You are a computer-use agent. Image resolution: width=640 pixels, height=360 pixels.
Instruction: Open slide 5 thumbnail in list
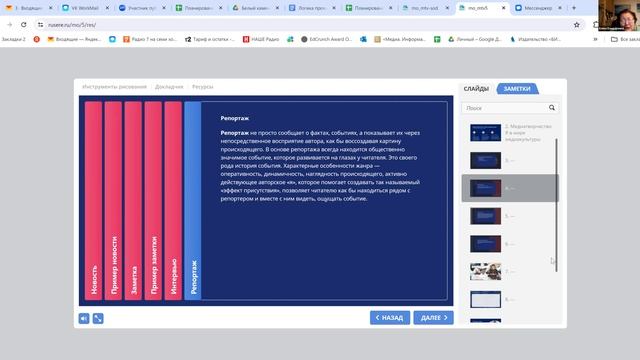485,216
